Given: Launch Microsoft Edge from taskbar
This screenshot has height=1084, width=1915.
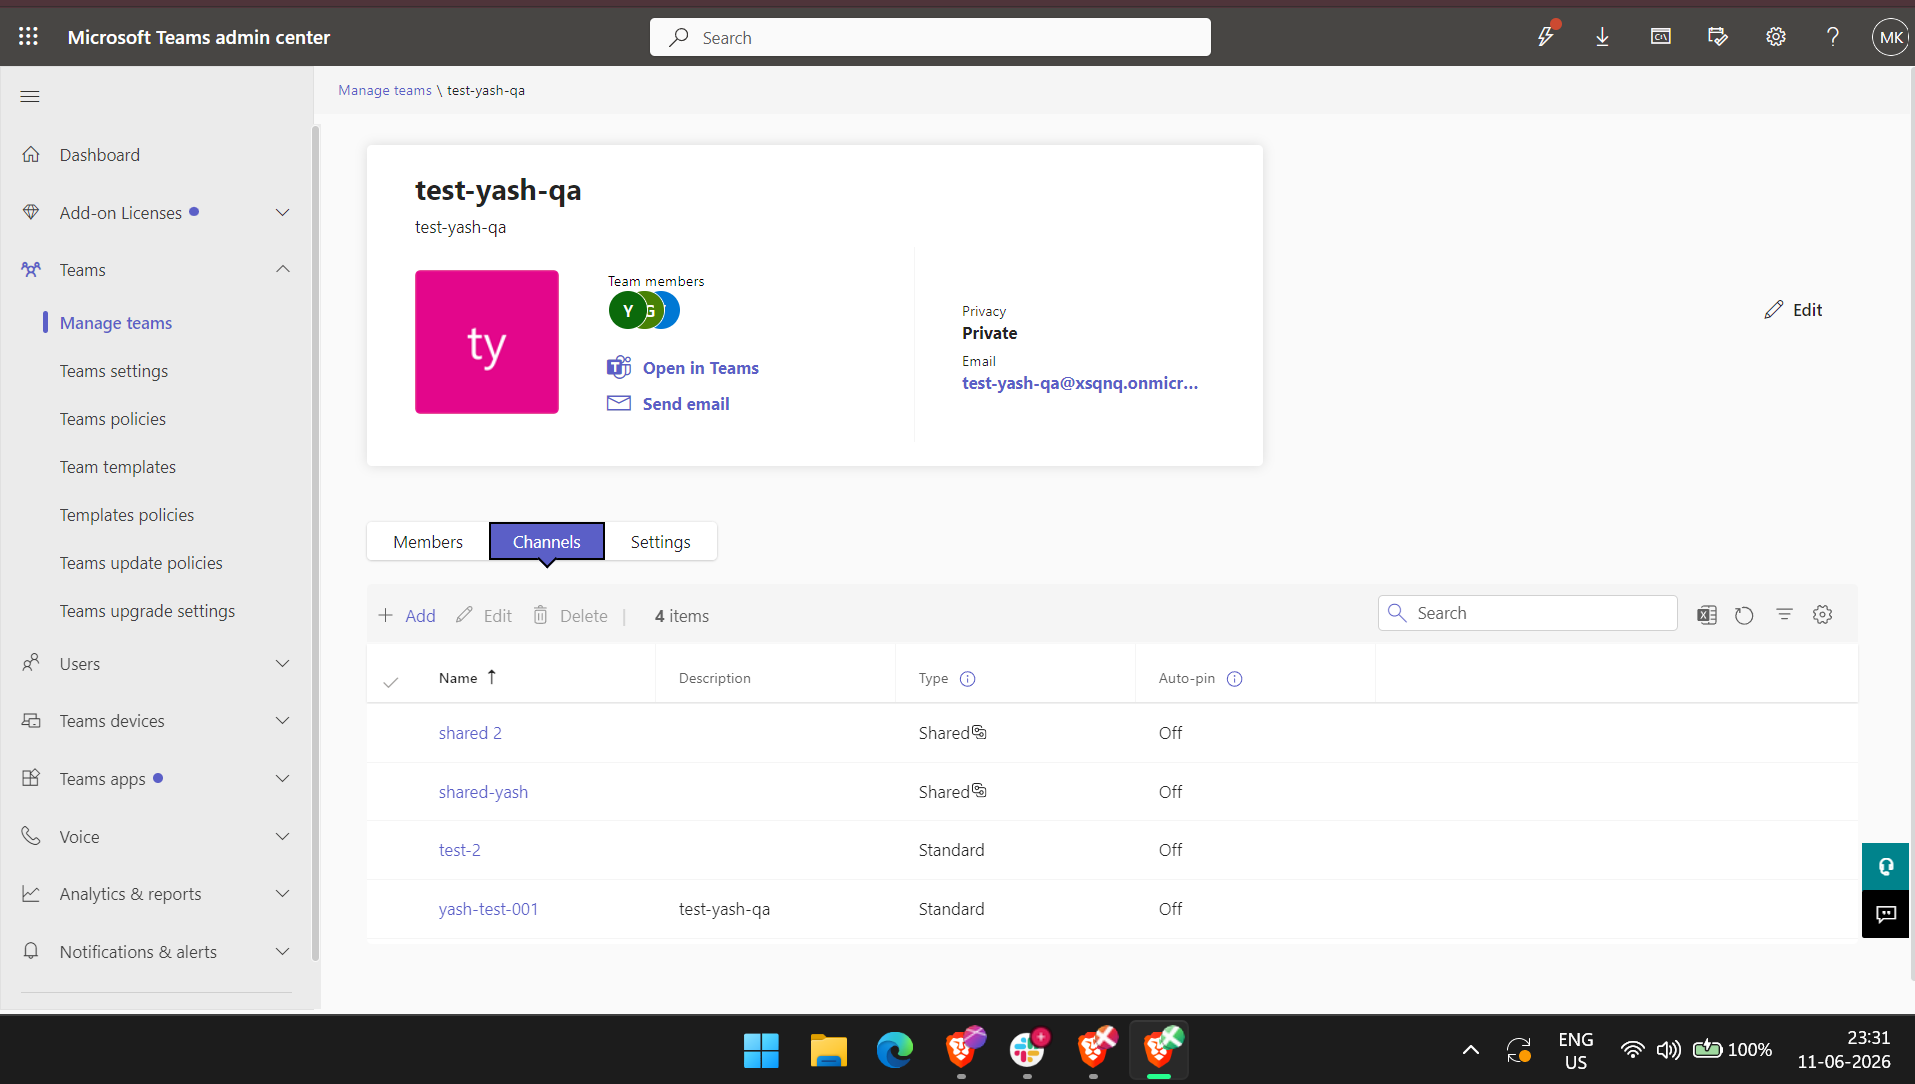Looking at the screenshot, I should click(x=895, y=1050).
